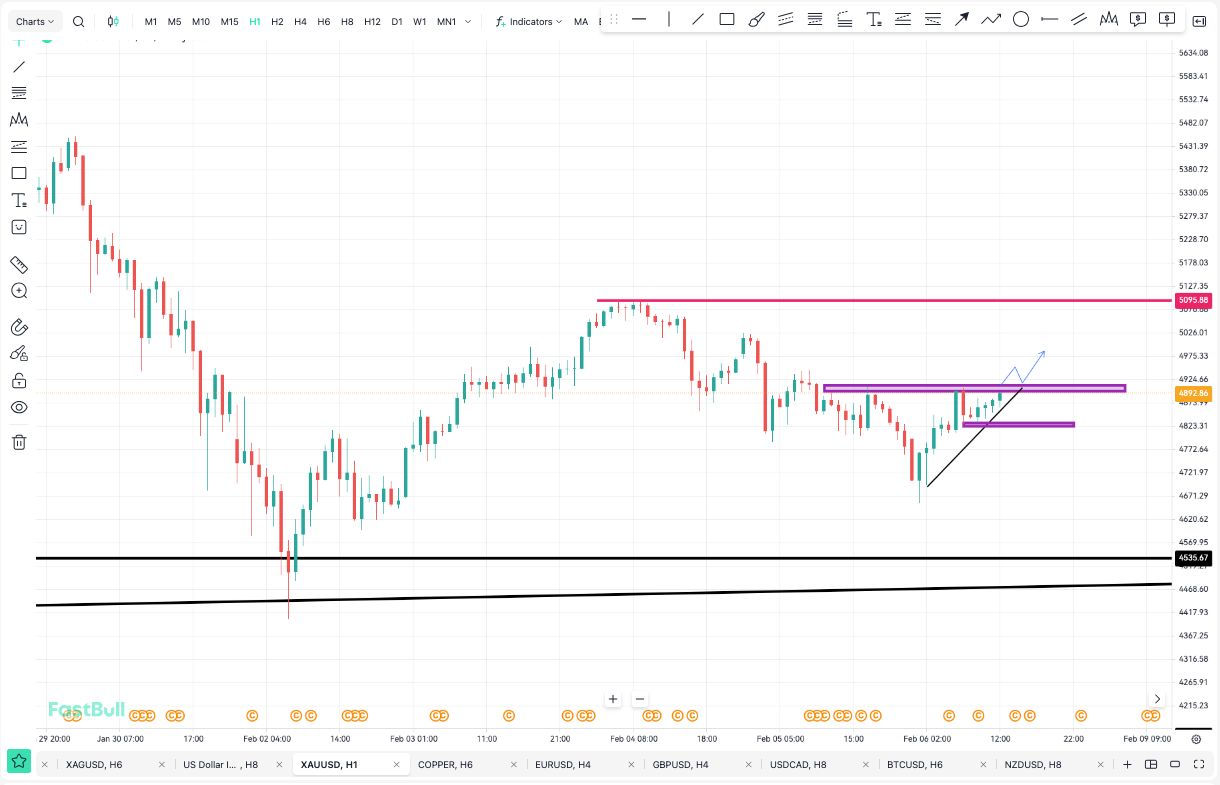Collapse the right panel toggle icon
Screen dimensions: 1220x785
(1198, 21)
